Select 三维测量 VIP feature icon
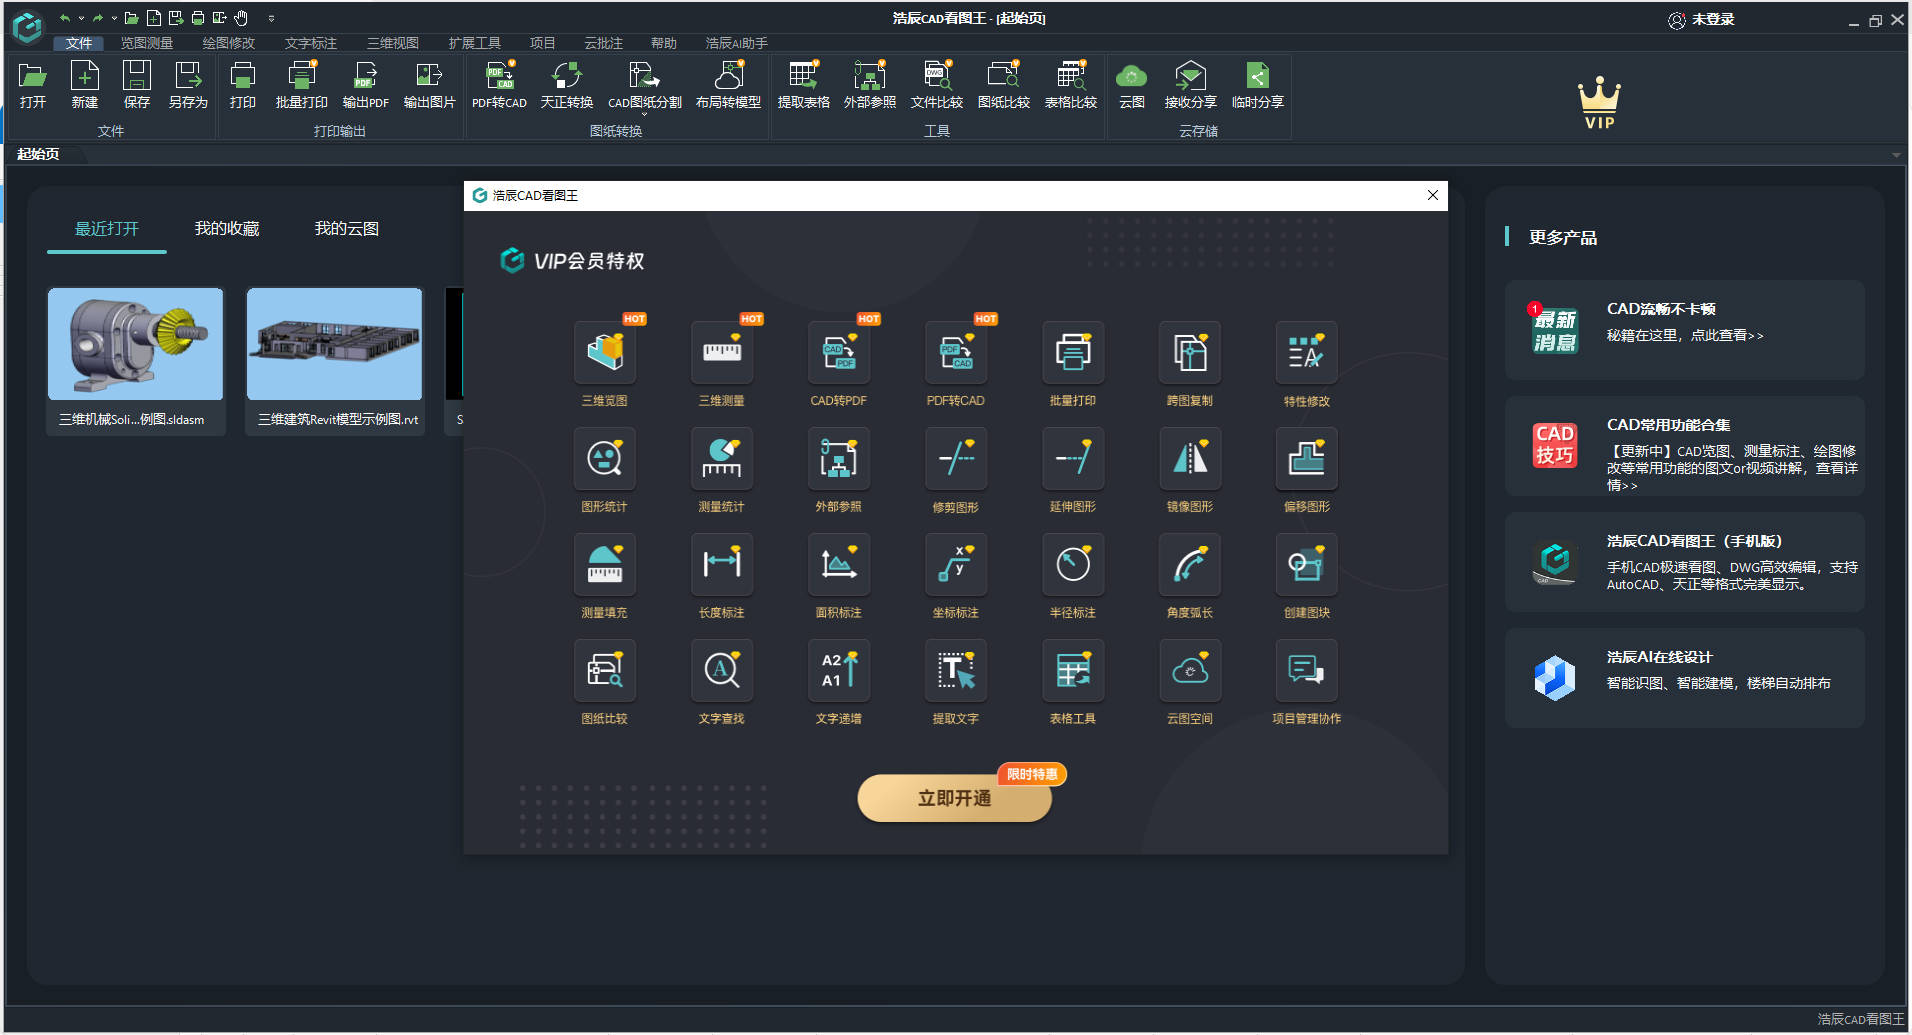 tap(722, 352)
